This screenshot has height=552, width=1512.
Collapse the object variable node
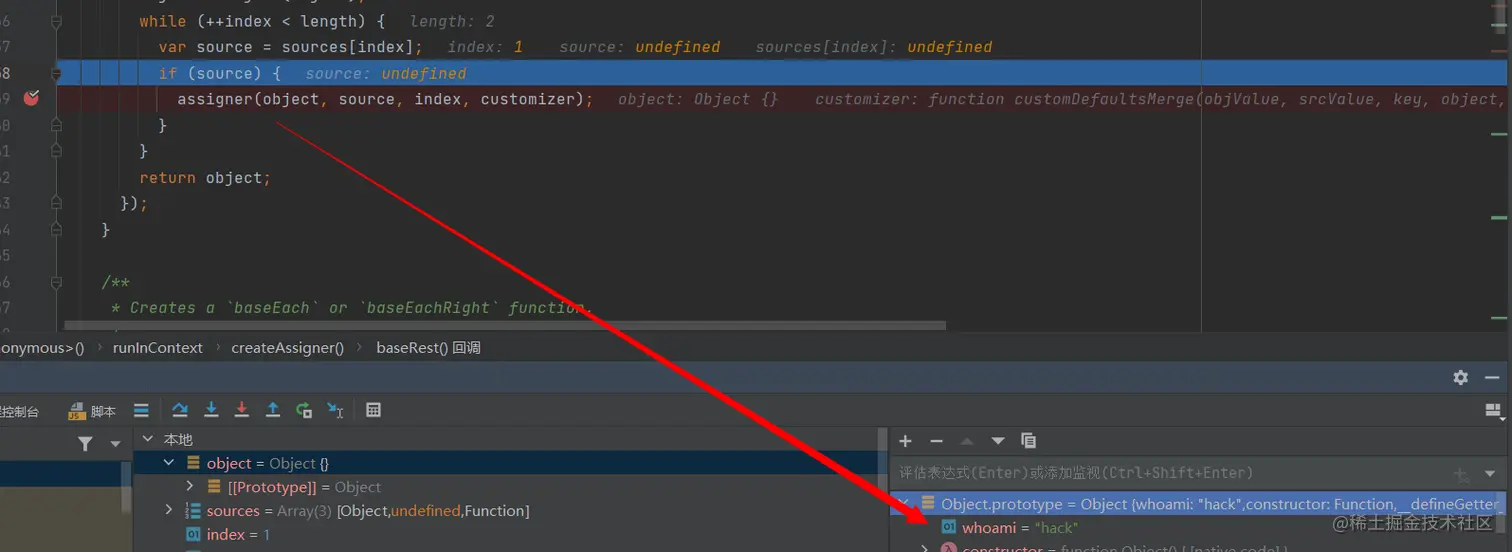[x=168, y=463]
